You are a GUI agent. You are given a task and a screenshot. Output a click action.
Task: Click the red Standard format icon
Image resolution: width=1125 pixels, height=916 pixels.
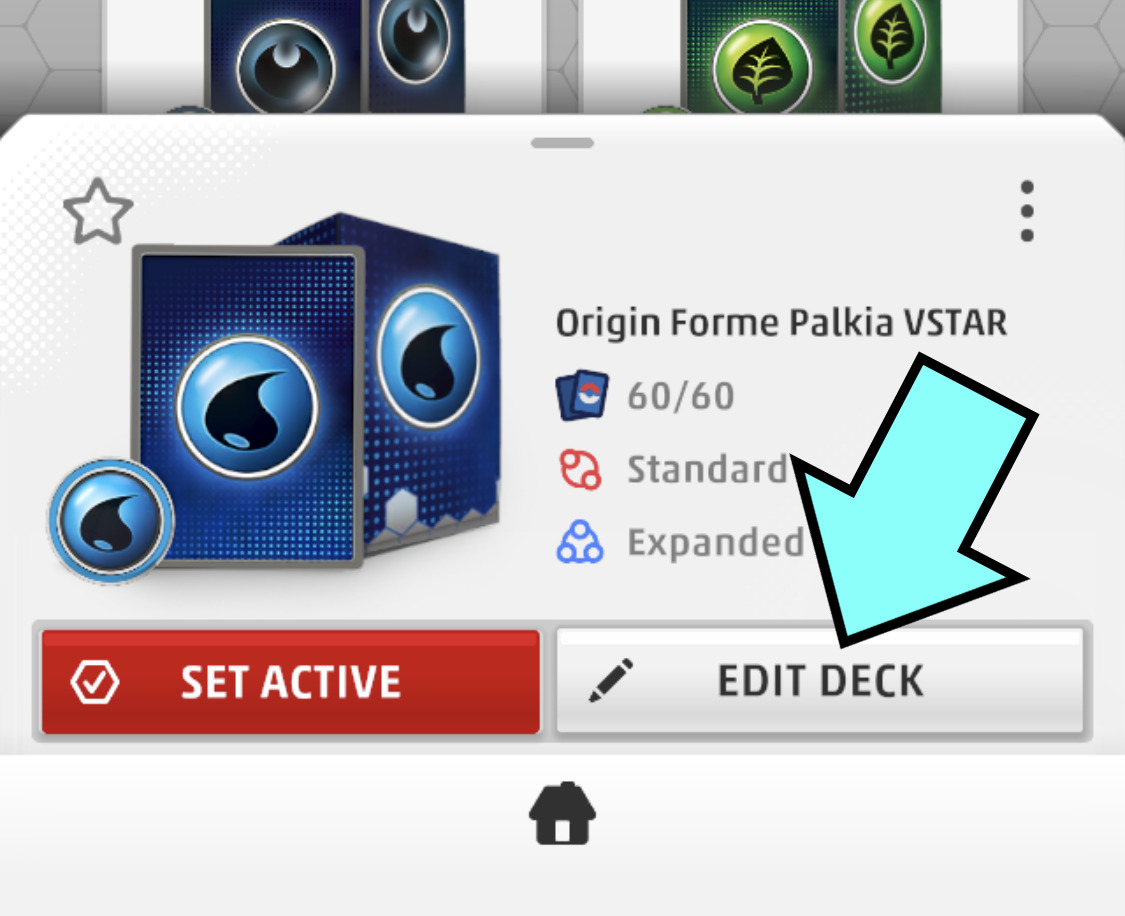tap(580, 469)
